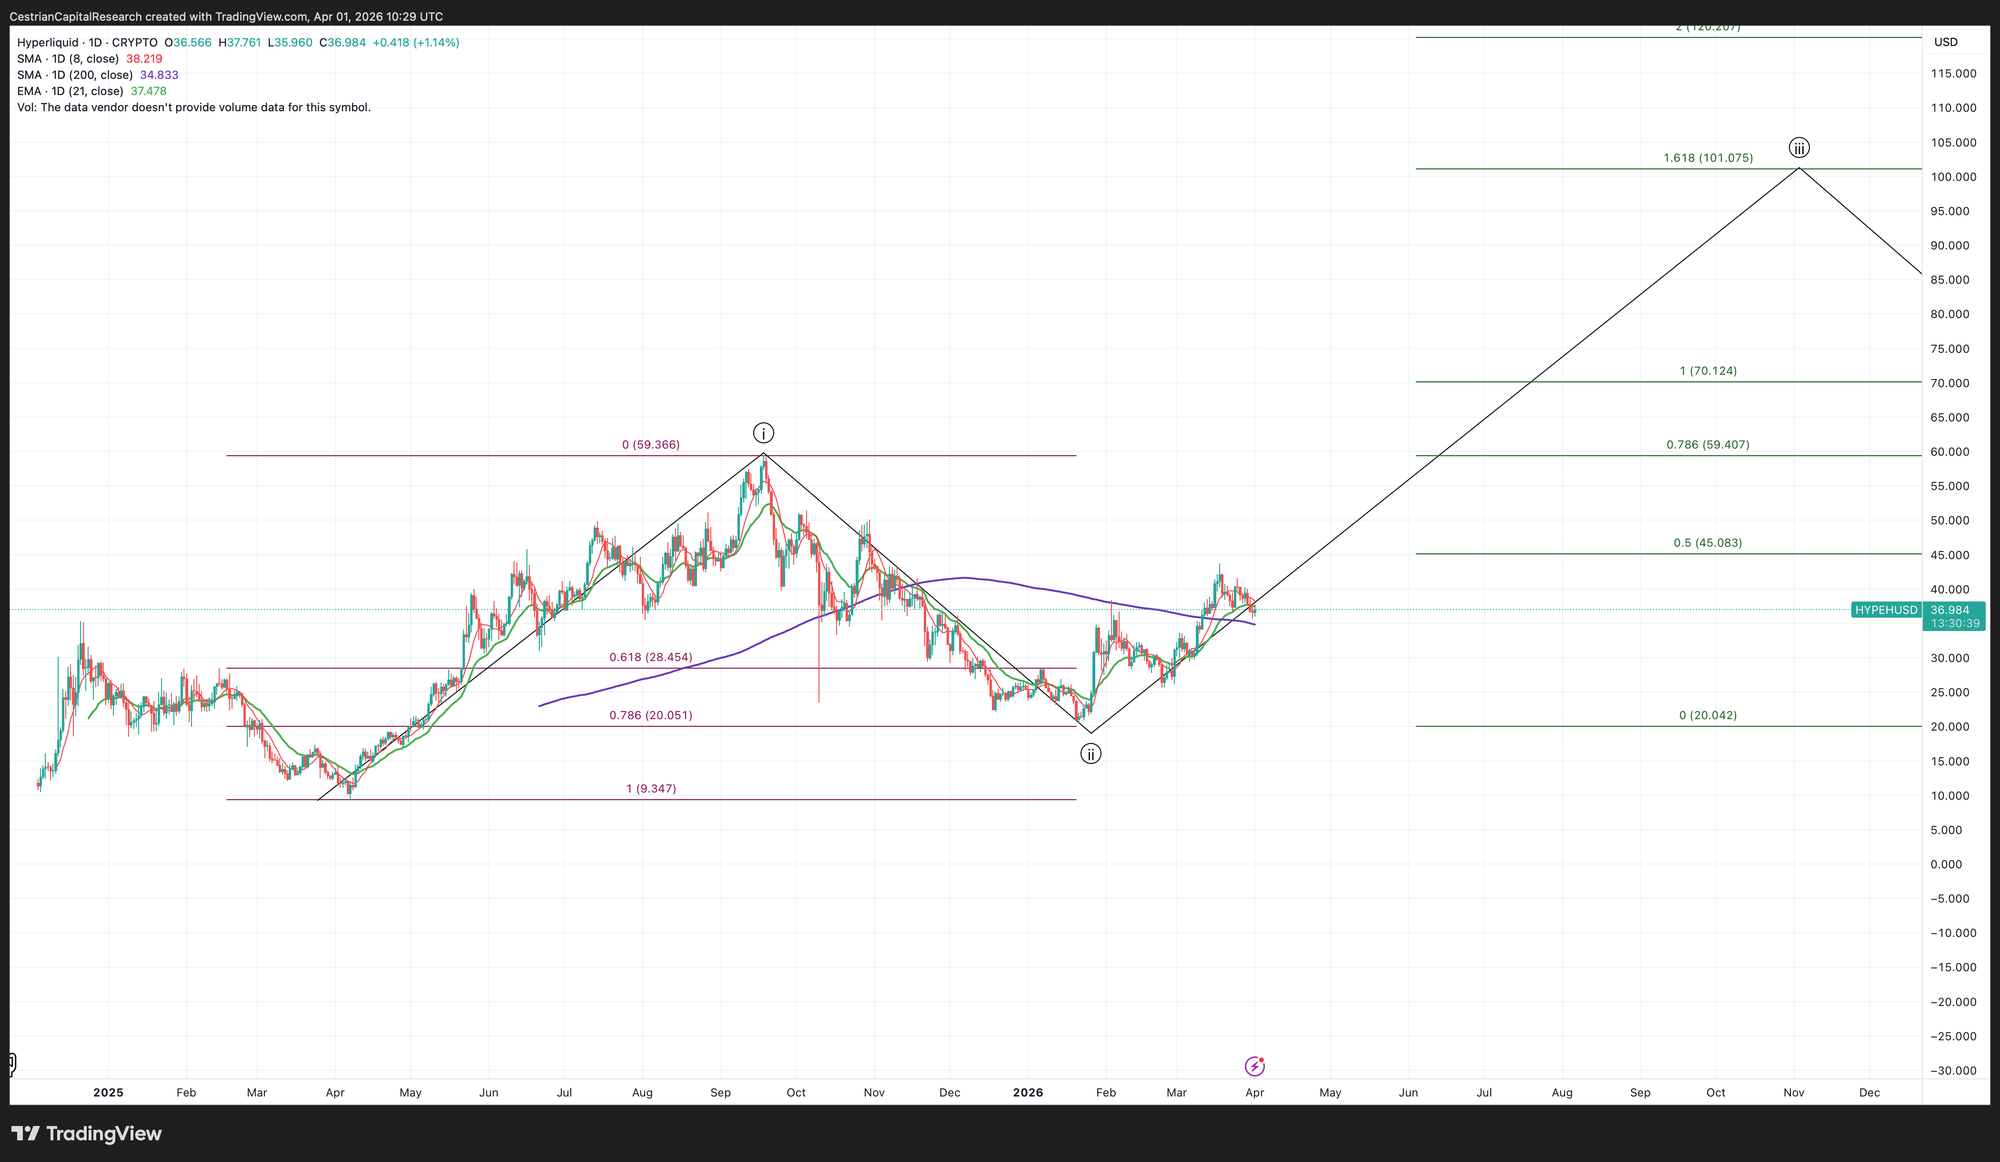Click the 36.984 current price label
2000x1162 pixels.
pos(1950,610)
